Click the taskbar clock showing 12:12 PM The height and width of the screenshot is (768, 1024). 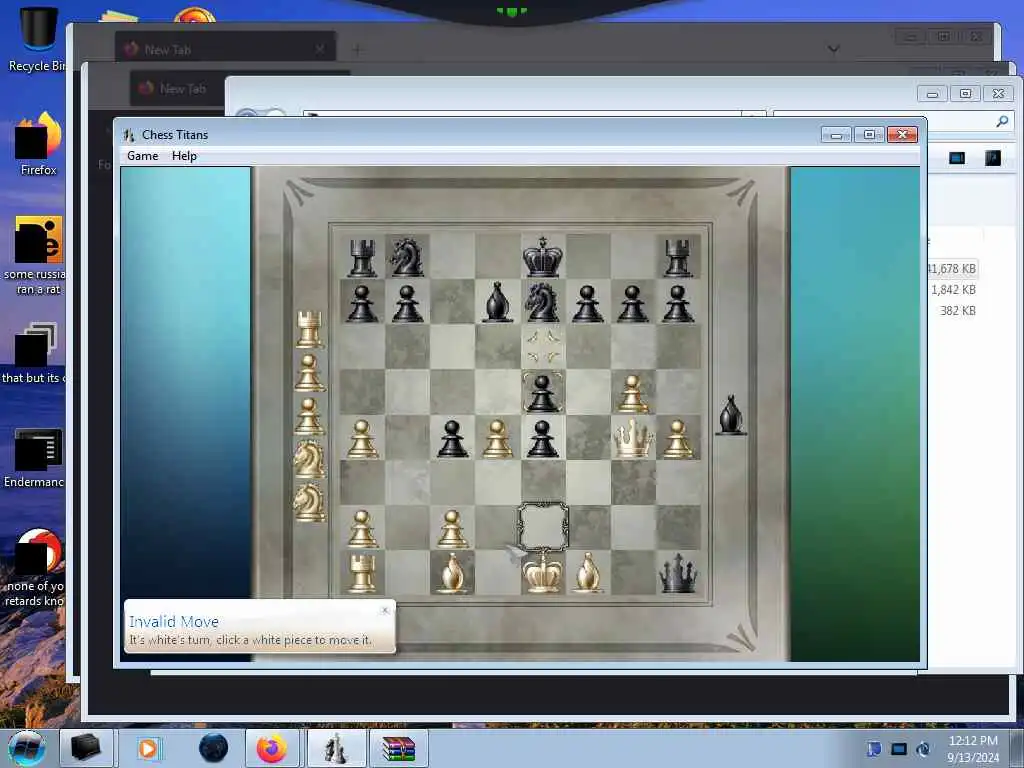(x=973, y=748)
